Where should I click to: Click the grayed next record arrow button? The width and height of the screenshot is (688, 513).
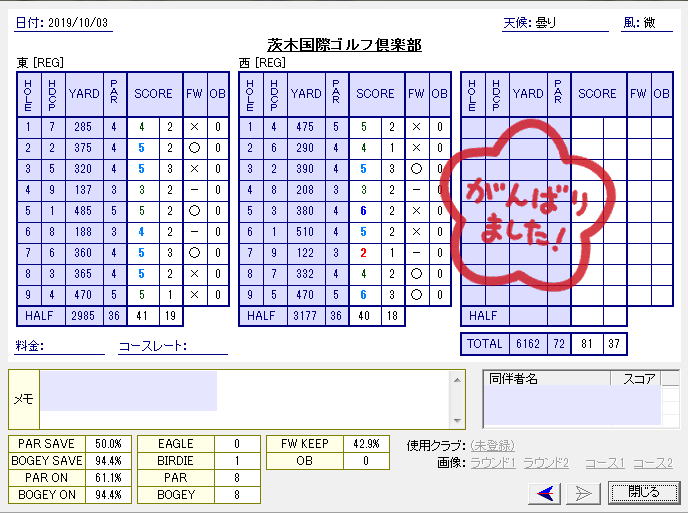(583, 493)
